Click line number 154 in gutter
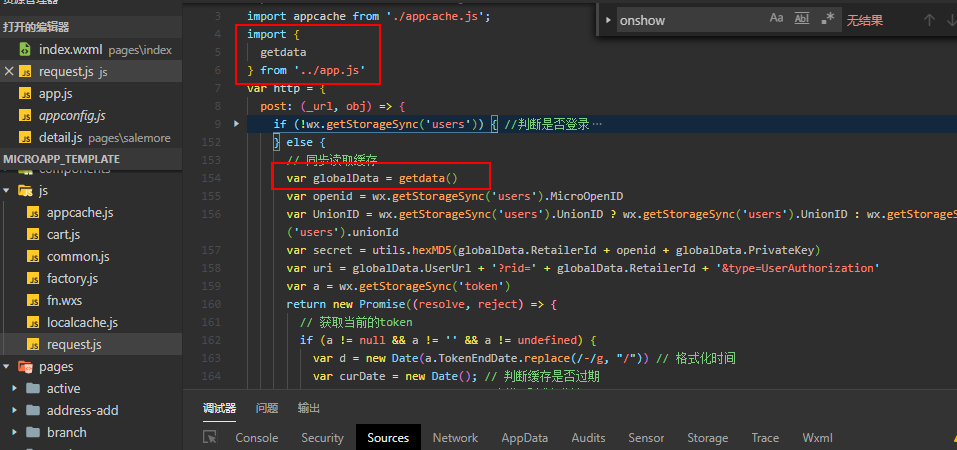The height and width of the screenshot is (450, 957). (211, 178)
